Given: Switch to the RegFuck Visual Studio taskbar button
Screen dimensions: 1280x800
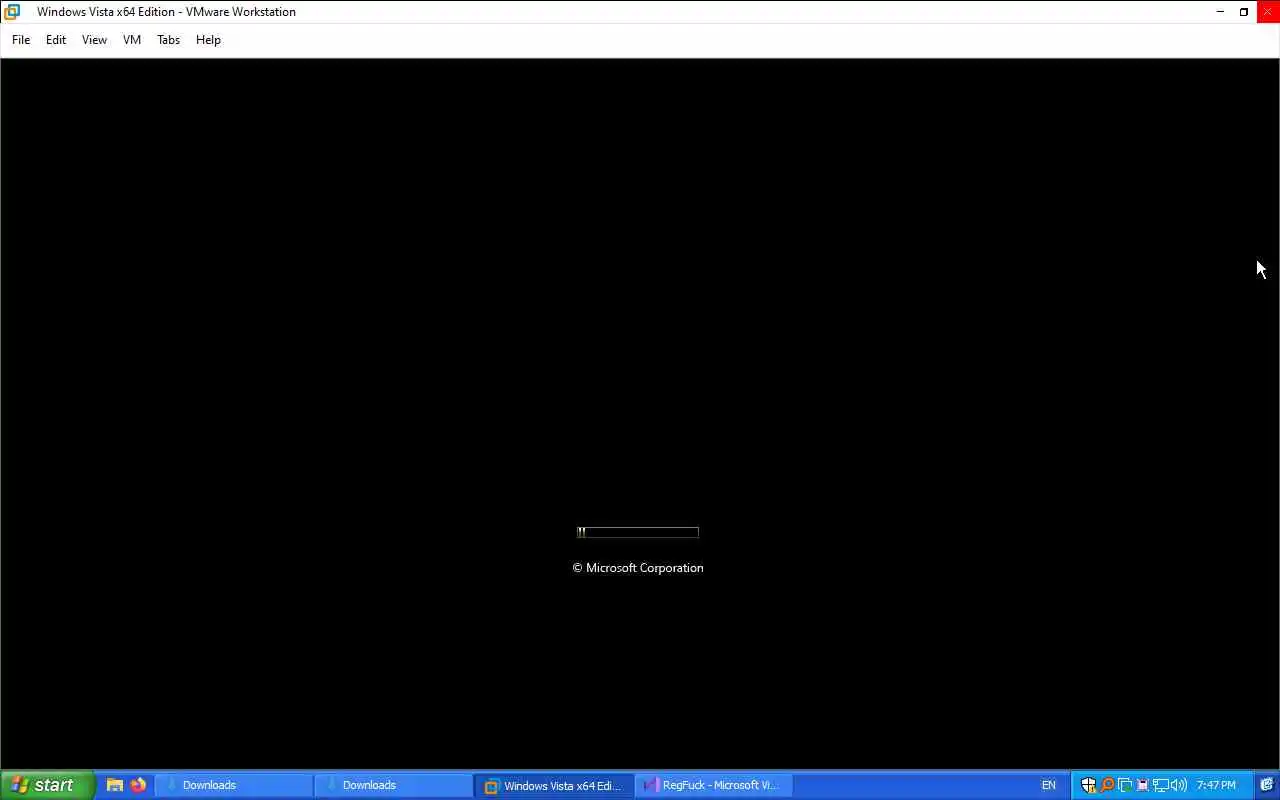Looking at the screenshot, I should click(x=714, y=786).
